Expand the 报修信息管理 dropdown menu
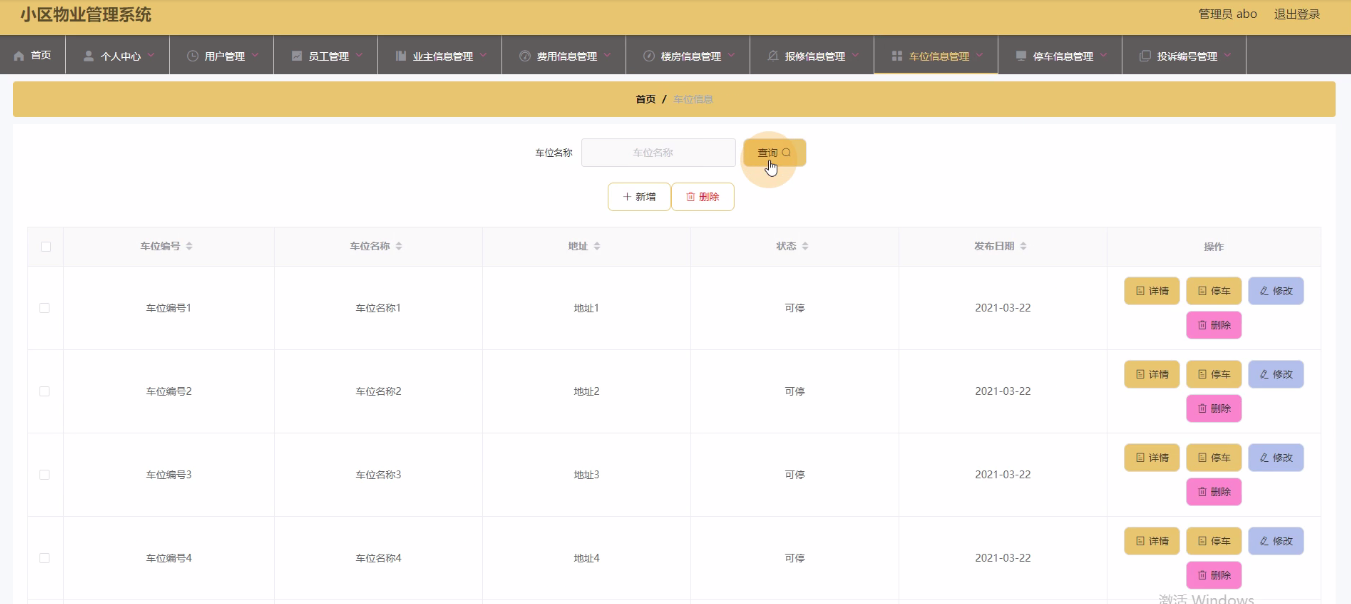This screenshot has width=1351, height=604. tap(814, 56)
